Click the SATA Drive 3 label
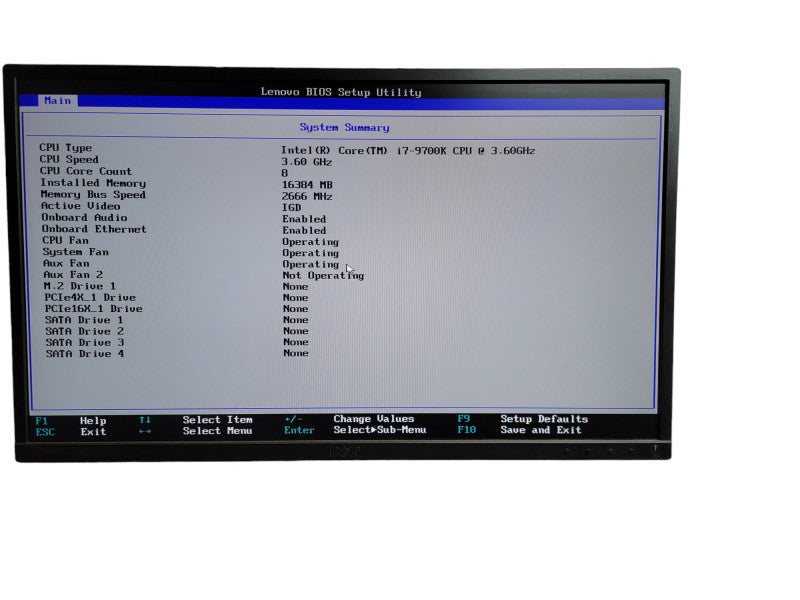800x600 pixels. (85, 342)
